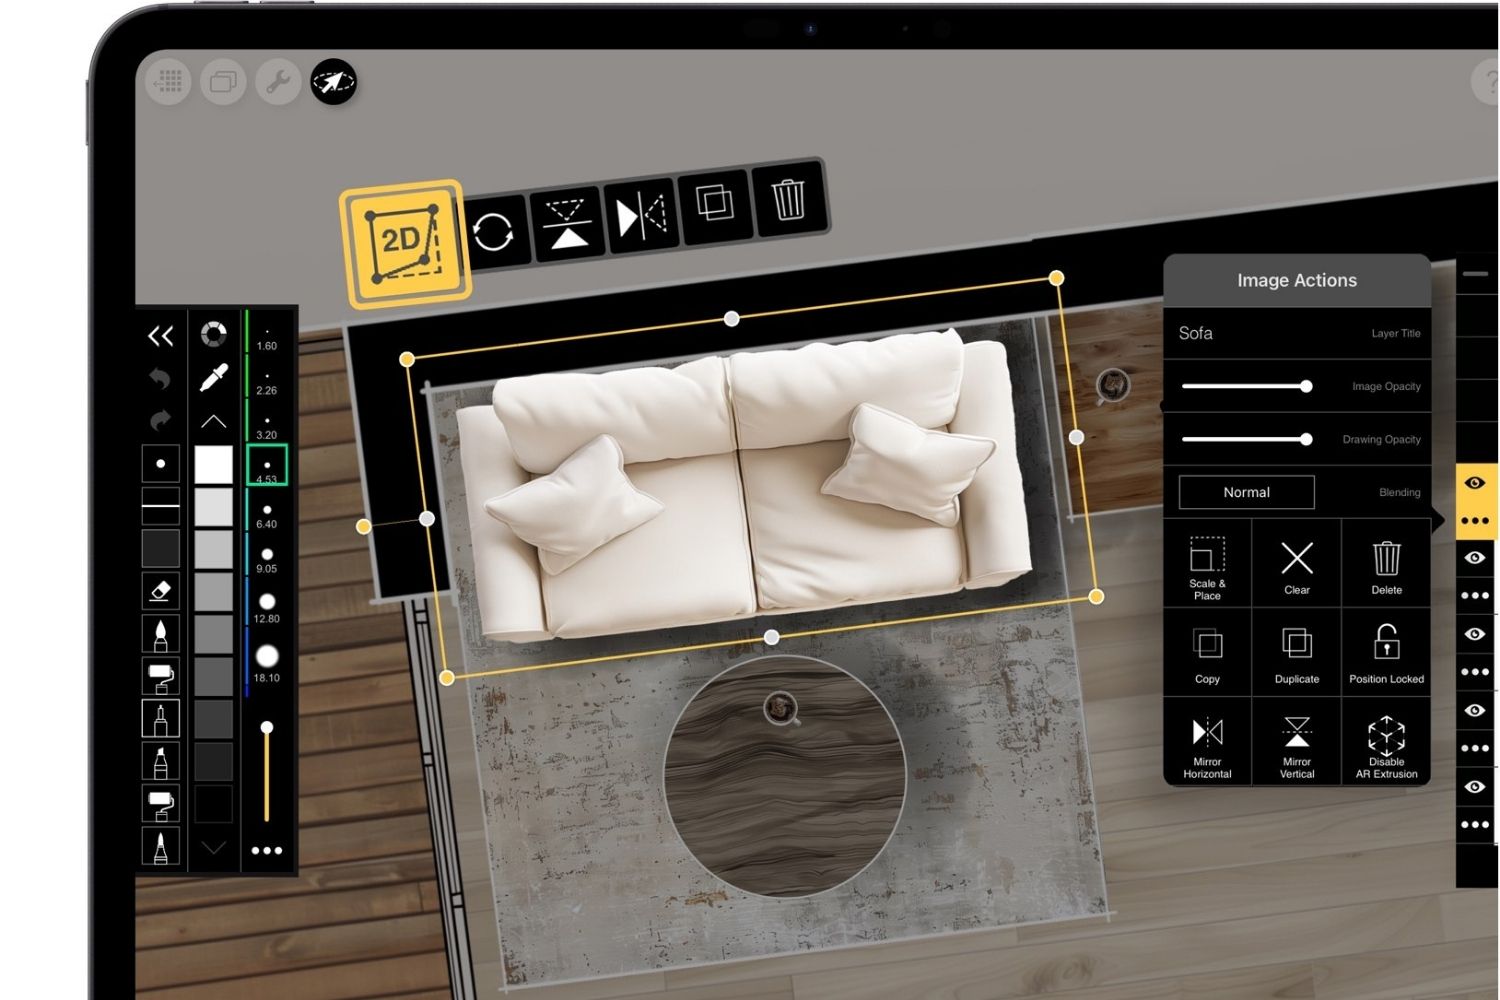Open the wrench settings icon
Screen dimensions: 1500x1000
[278, 81]
